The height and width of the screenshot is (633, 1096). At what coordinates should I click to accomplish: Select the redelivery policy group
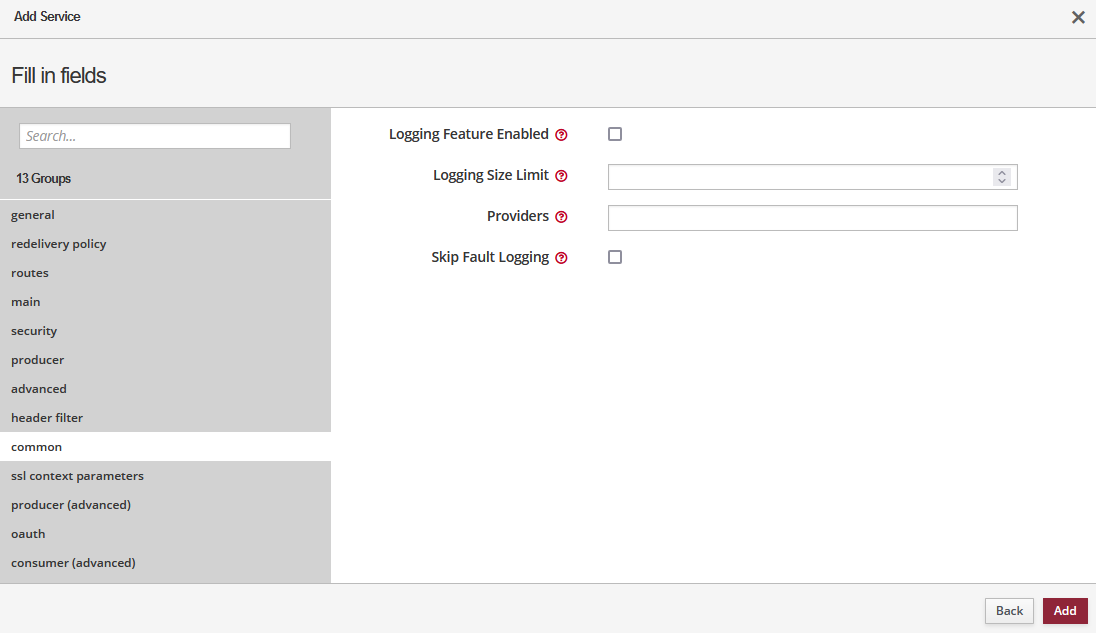58,244
